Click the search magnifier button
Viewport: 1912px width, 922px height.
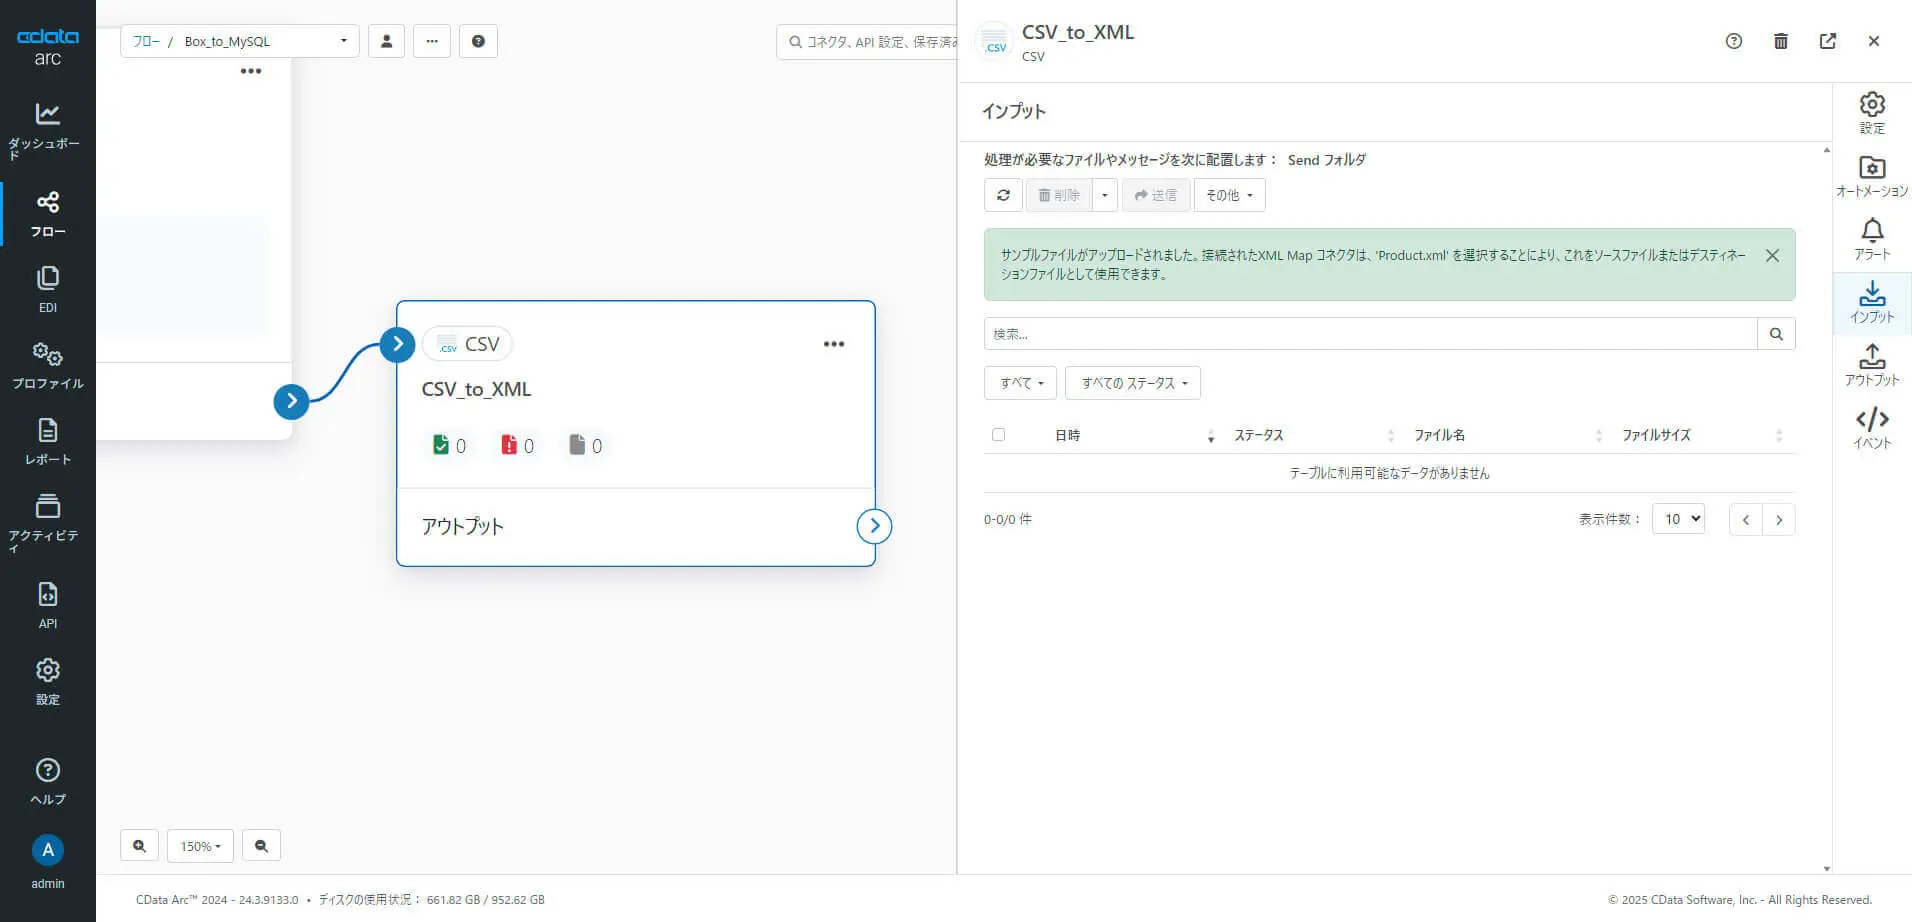tap(1776, 334)
